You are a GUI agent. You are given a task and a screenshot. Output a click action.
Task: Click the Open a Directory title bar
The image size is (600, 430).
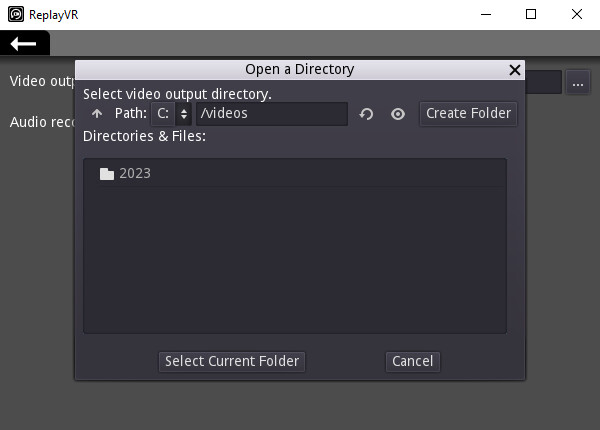point(299,70)
